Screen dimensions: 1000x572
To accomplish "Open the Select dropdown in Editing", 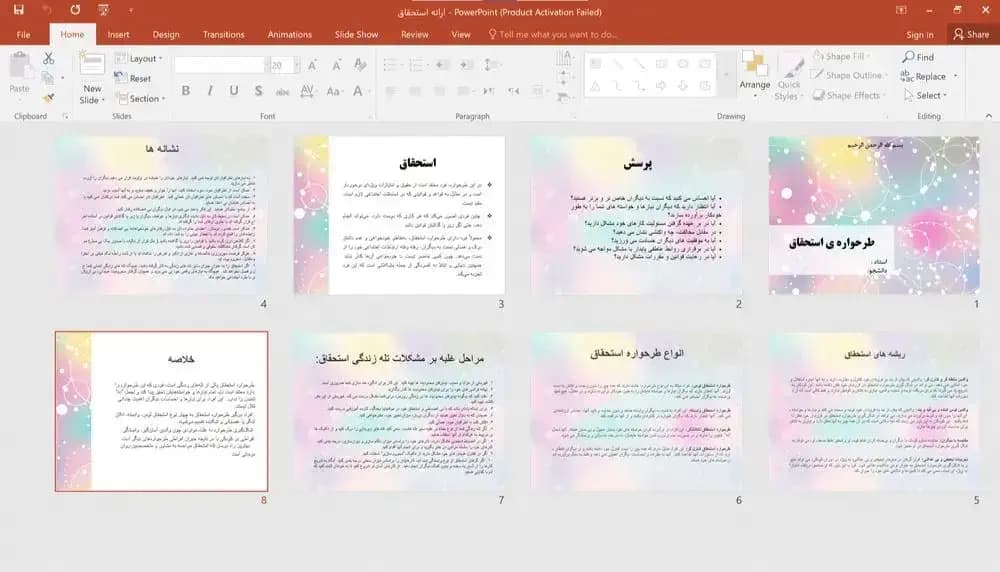I will (925, 95).
